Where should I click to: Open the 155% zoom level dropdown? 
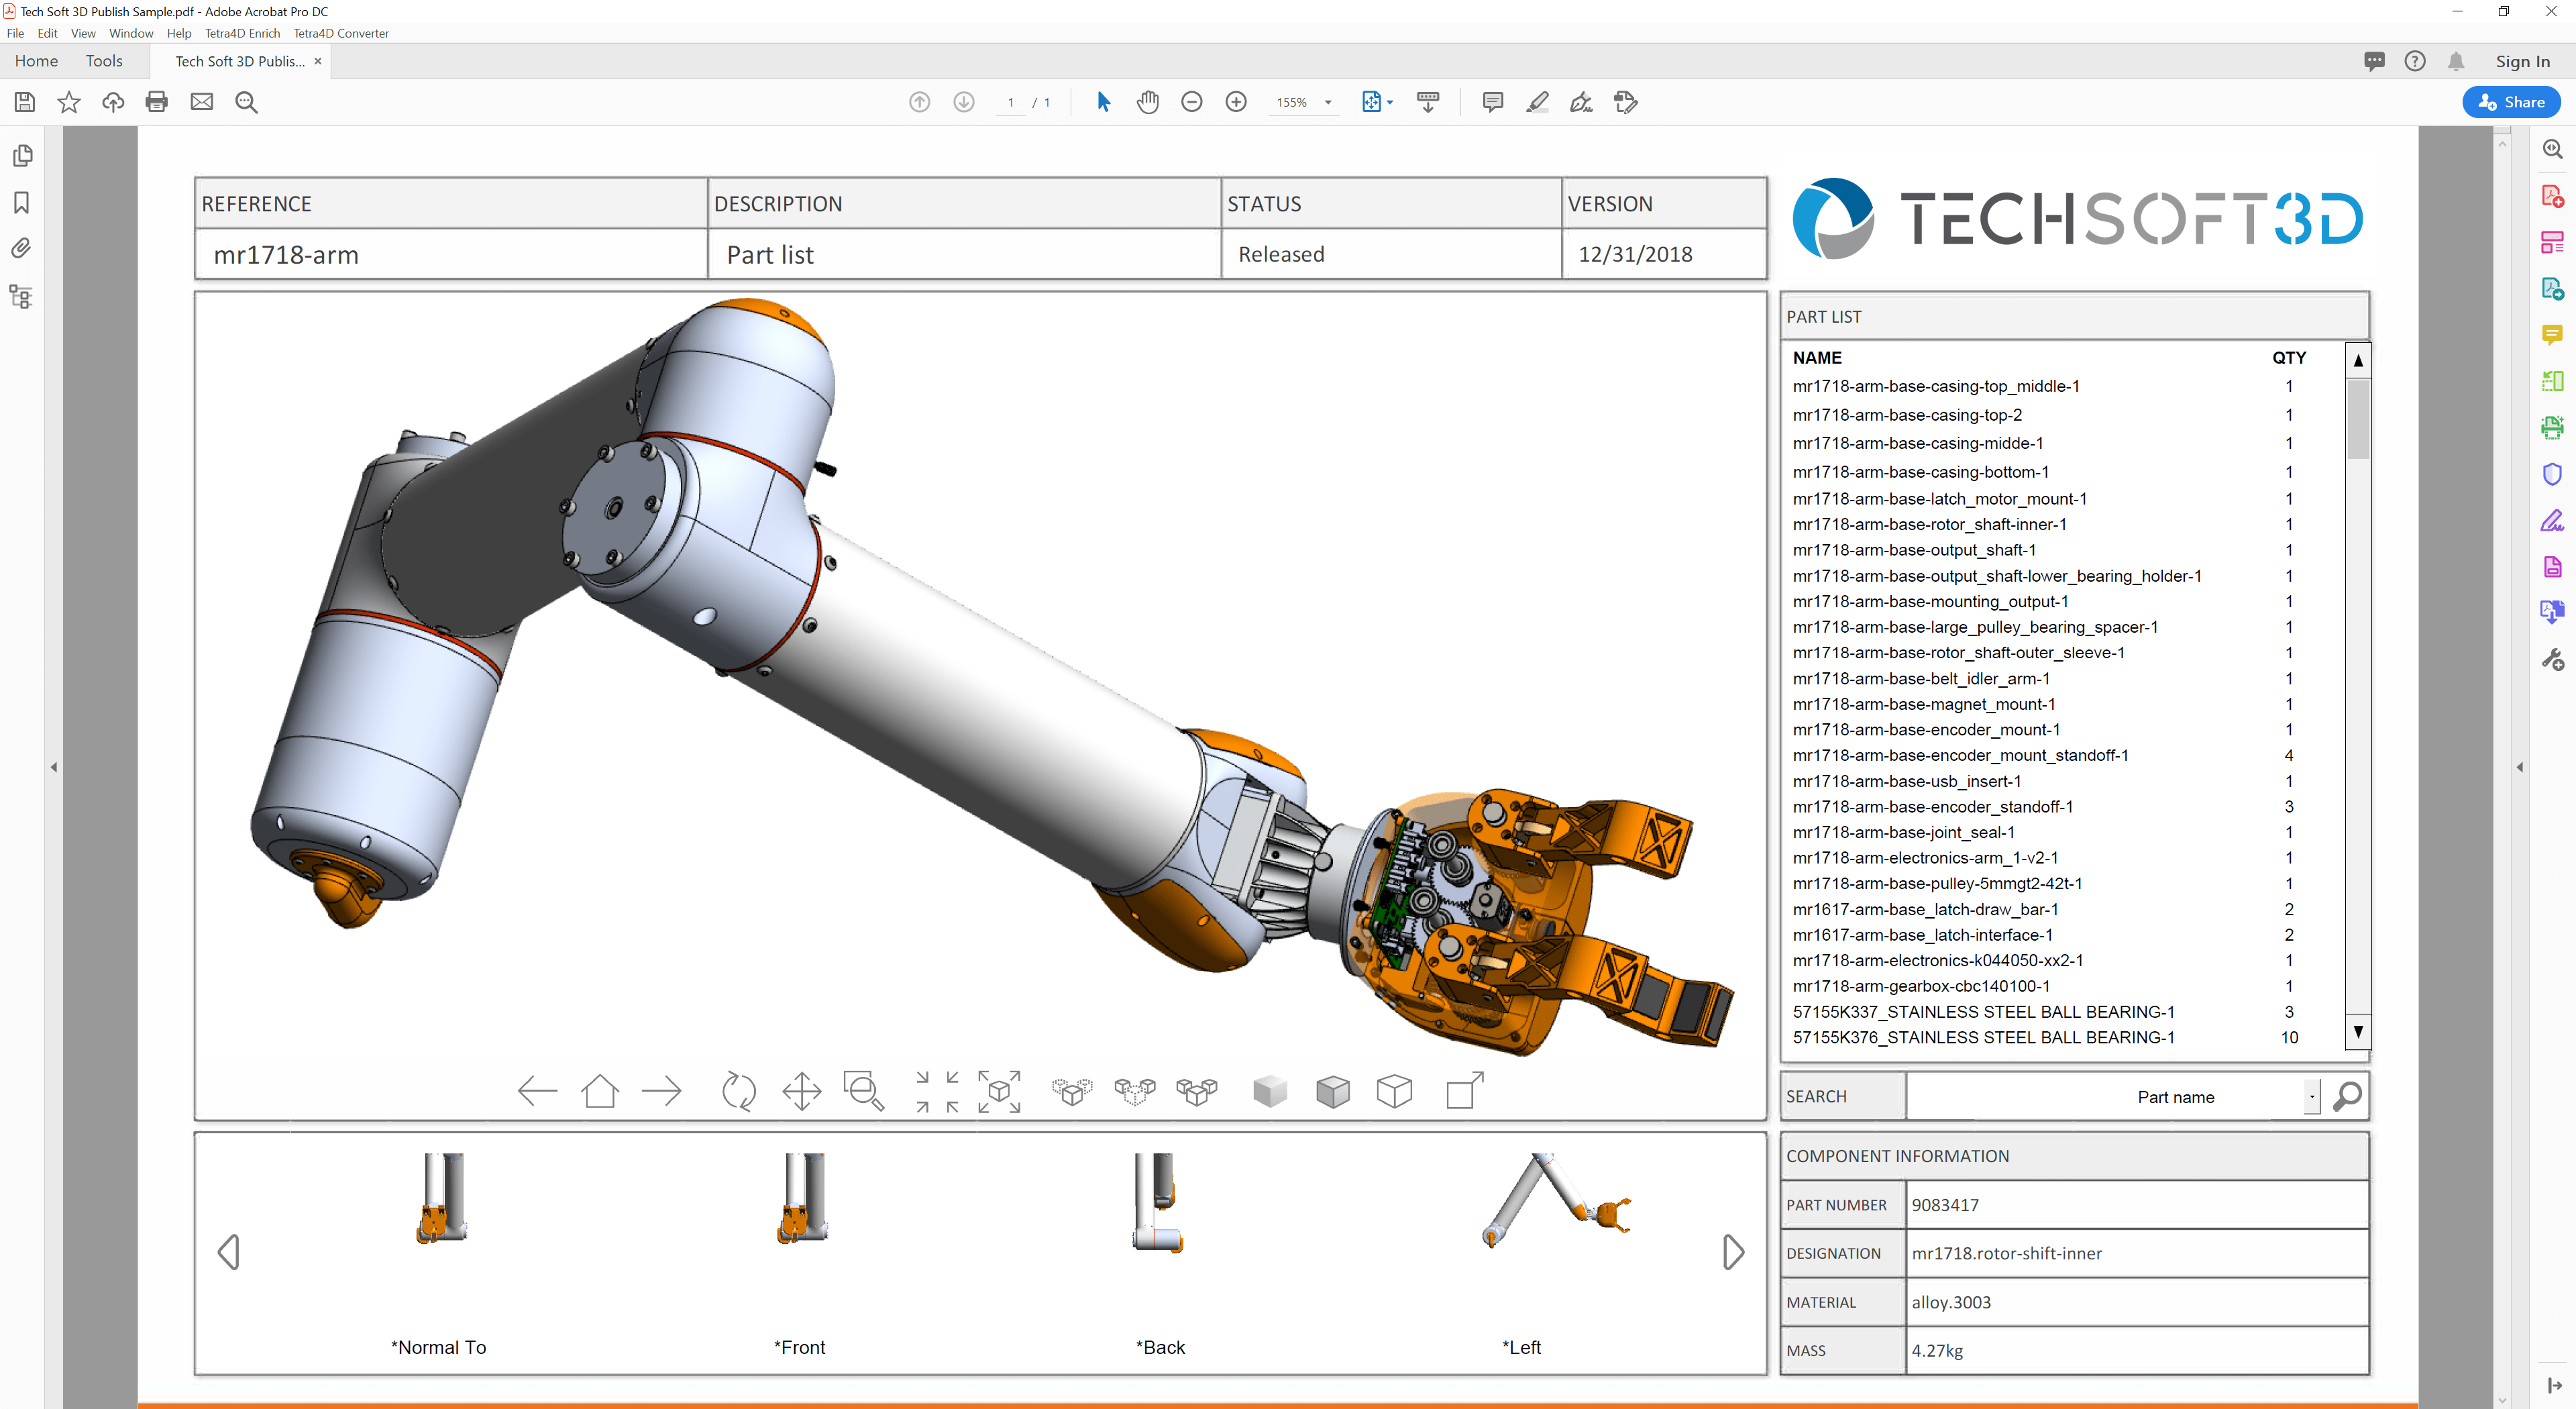coord(1328,102)
